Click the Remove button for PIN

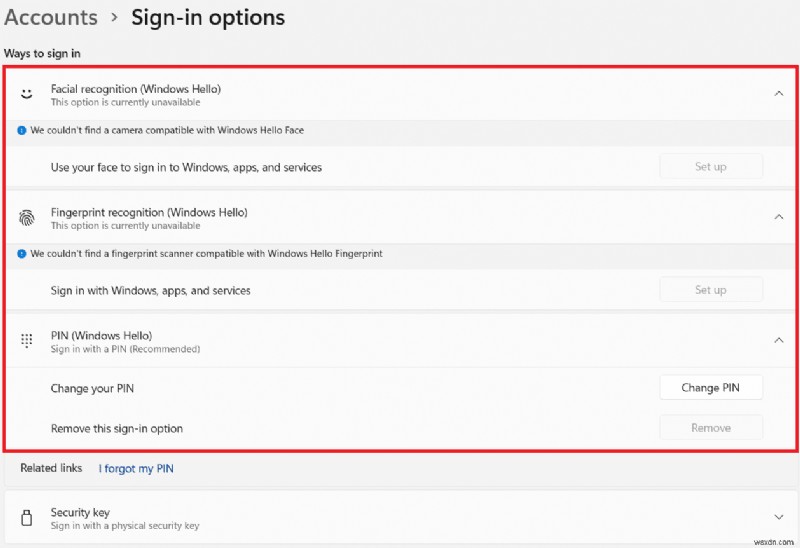(710, 428)
